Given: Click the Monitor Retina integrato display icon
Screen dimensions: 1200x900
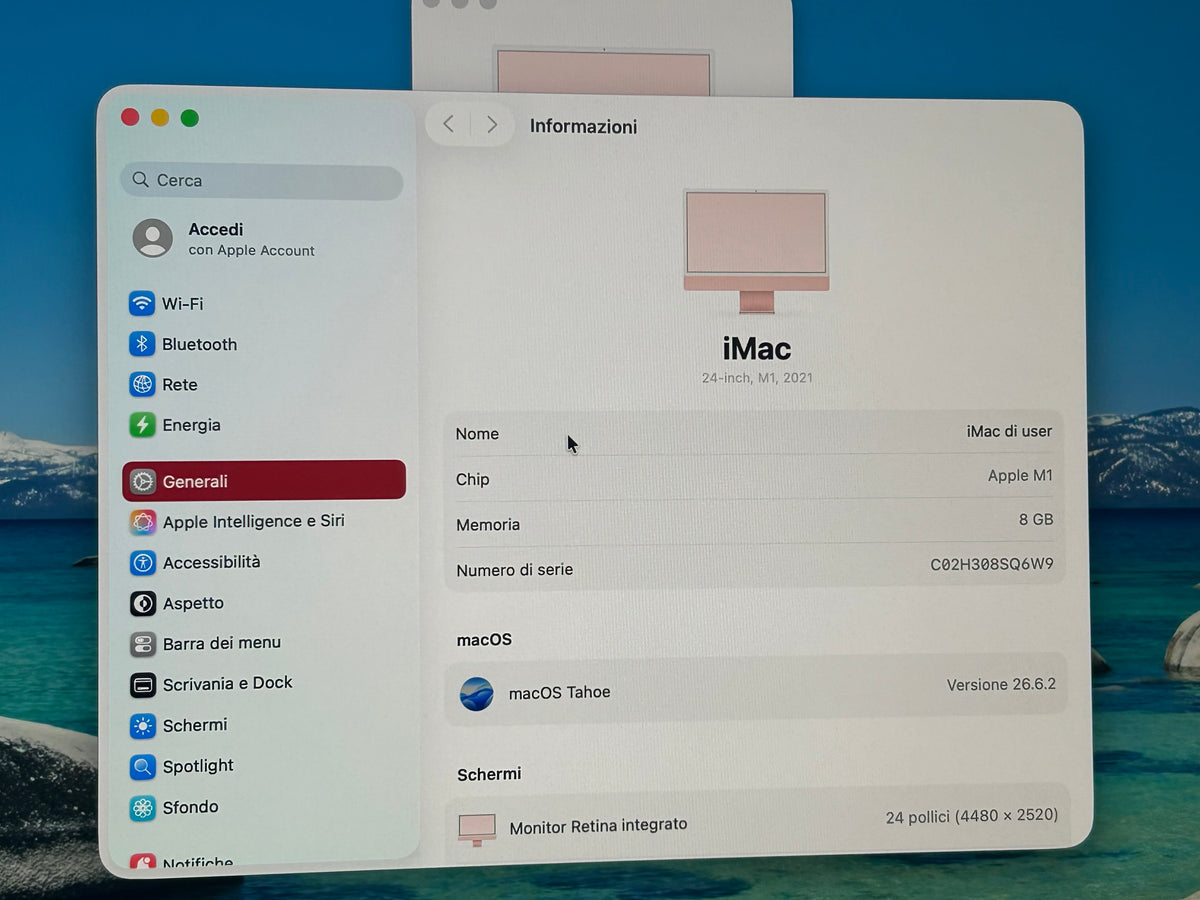Looking at the screenshot, I should 477,829.
